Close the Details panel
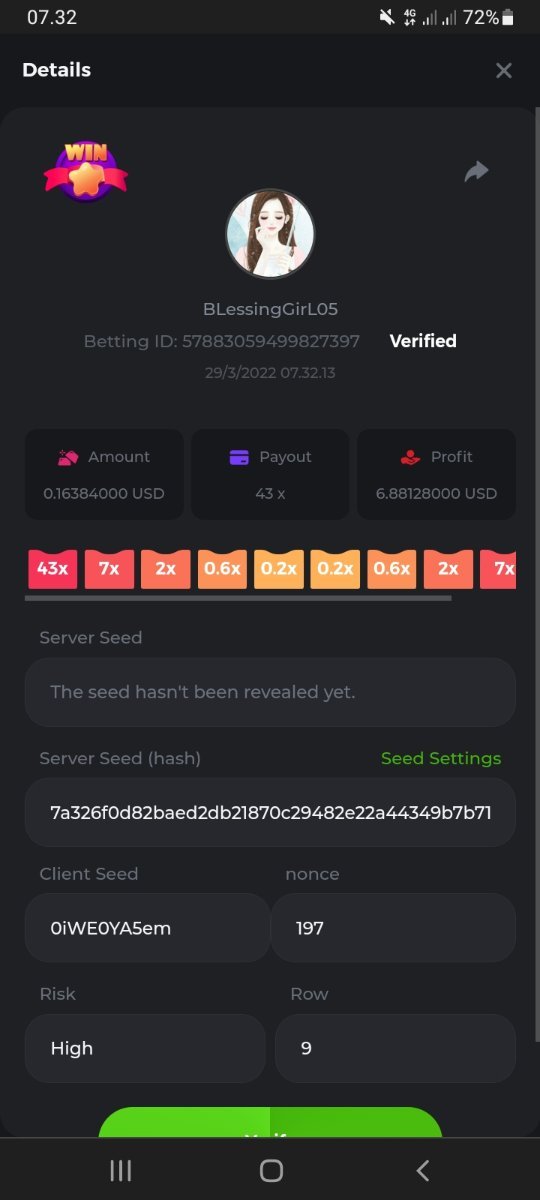Viewport: 540px width, 1200px height. pyautogui.click(x=504, y=70)
